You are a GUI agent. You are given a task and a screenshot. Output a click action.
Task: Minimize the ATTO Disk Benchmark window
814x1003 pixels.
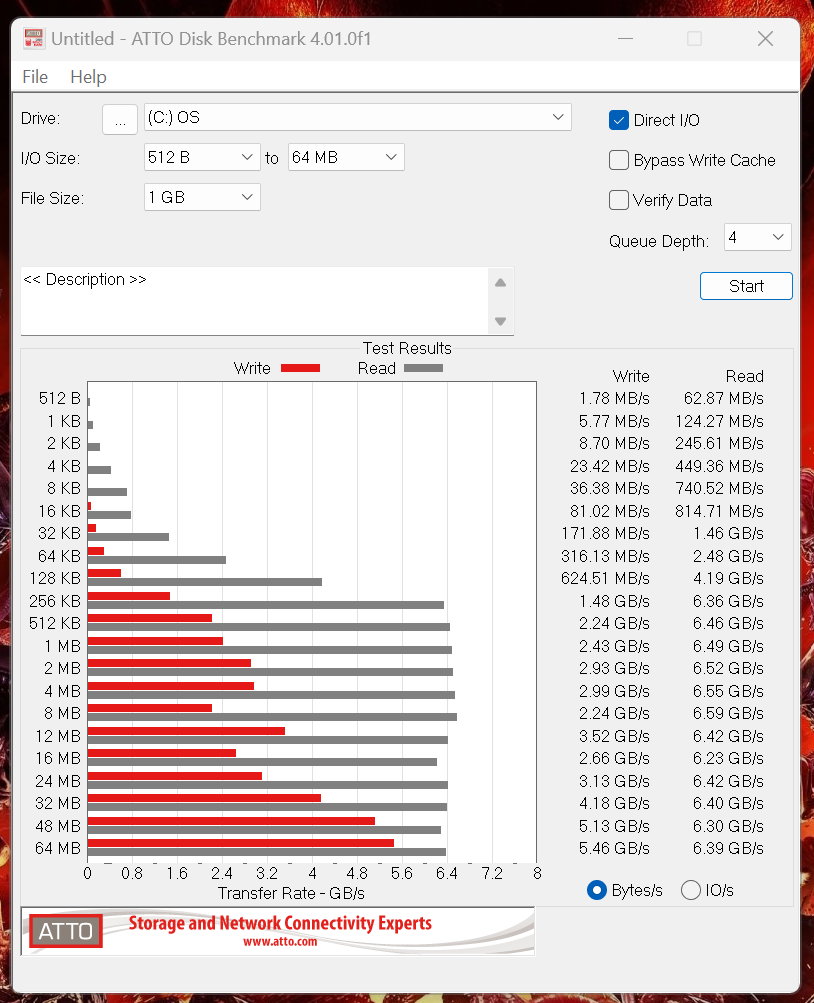pyautogui.click(x=625, y=39)
